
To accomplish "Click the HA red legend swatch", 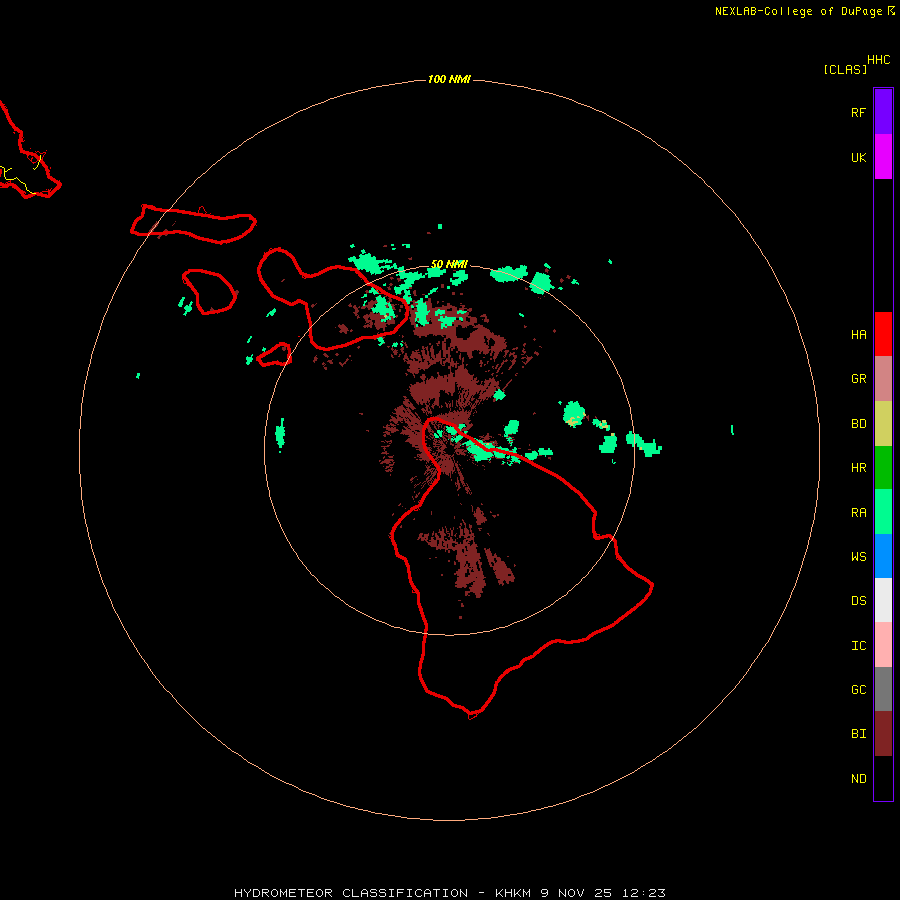I will (883, 334).
